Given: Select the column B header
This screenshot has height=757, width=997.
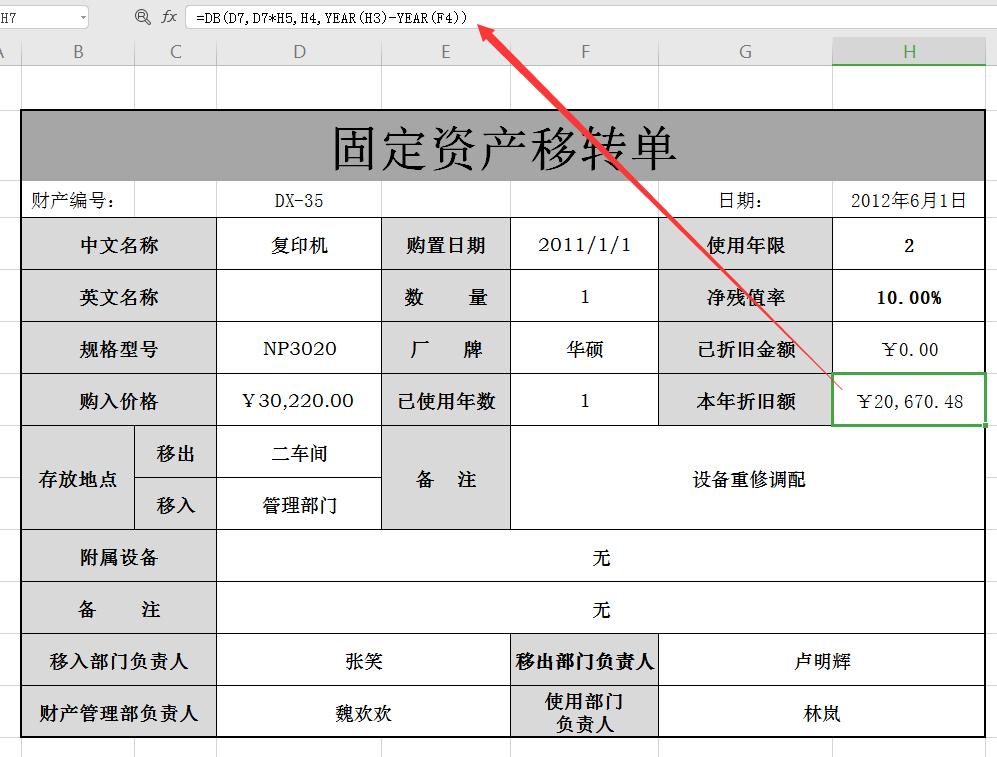Looking at the screenshot, I should click(x=77, y=50).
